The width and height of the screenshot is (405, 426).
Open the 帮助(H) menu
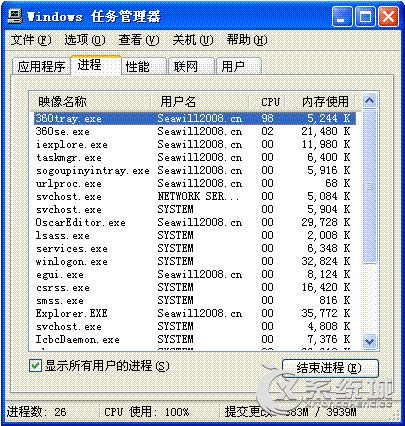coord(247,40)
